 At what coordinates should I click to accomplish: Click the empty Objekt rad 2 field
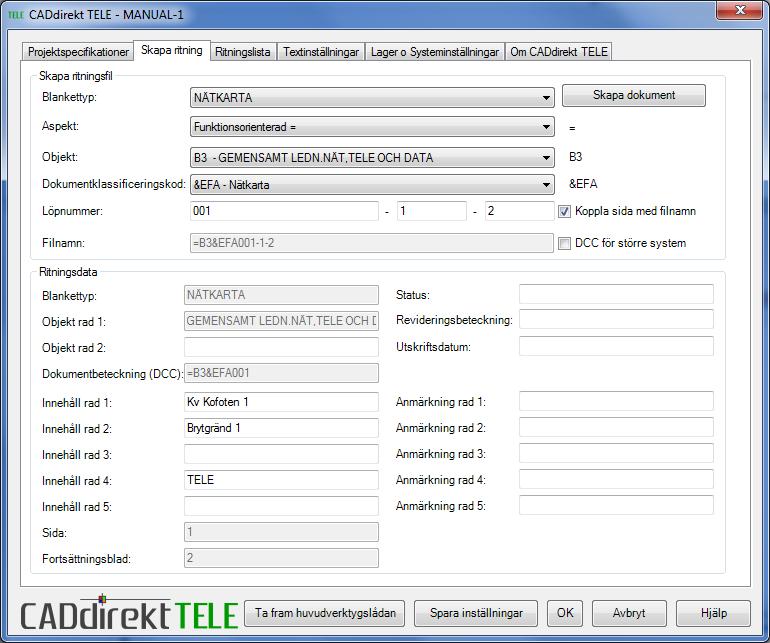pos(281,347)
